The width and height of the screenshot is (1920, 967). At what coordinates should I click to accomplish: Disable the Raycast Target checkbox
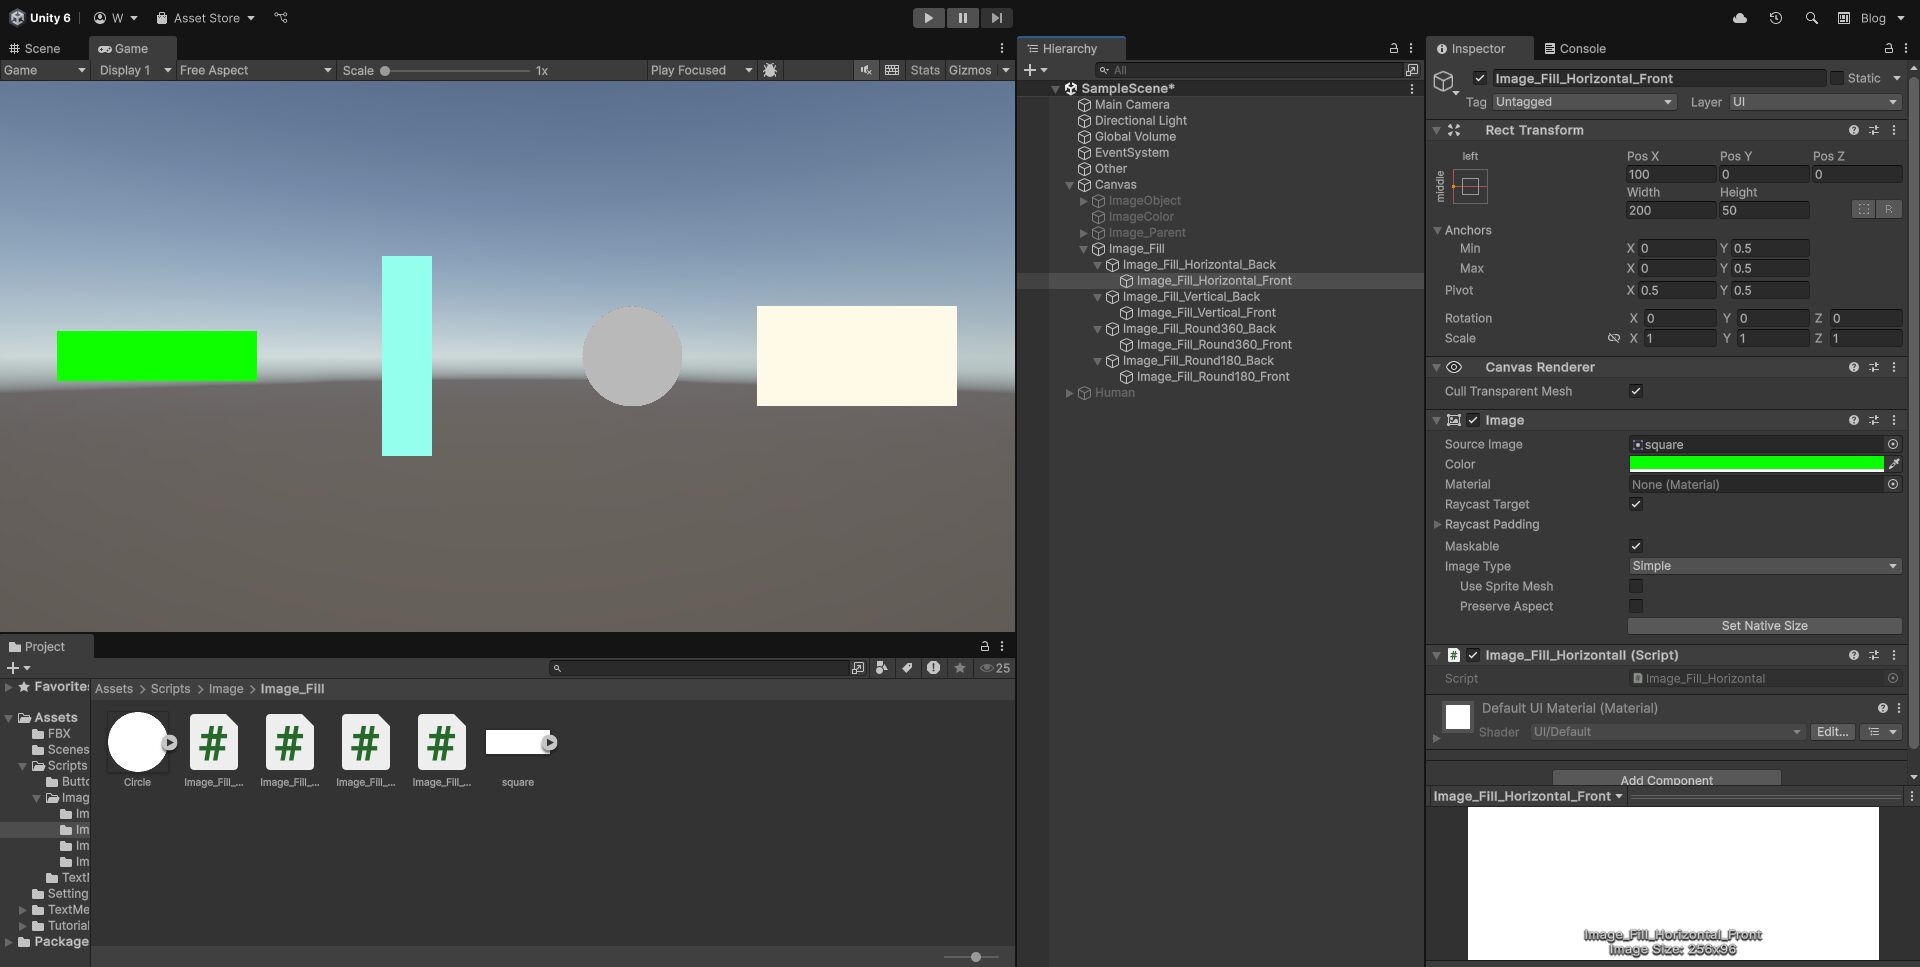point(1636,505)
